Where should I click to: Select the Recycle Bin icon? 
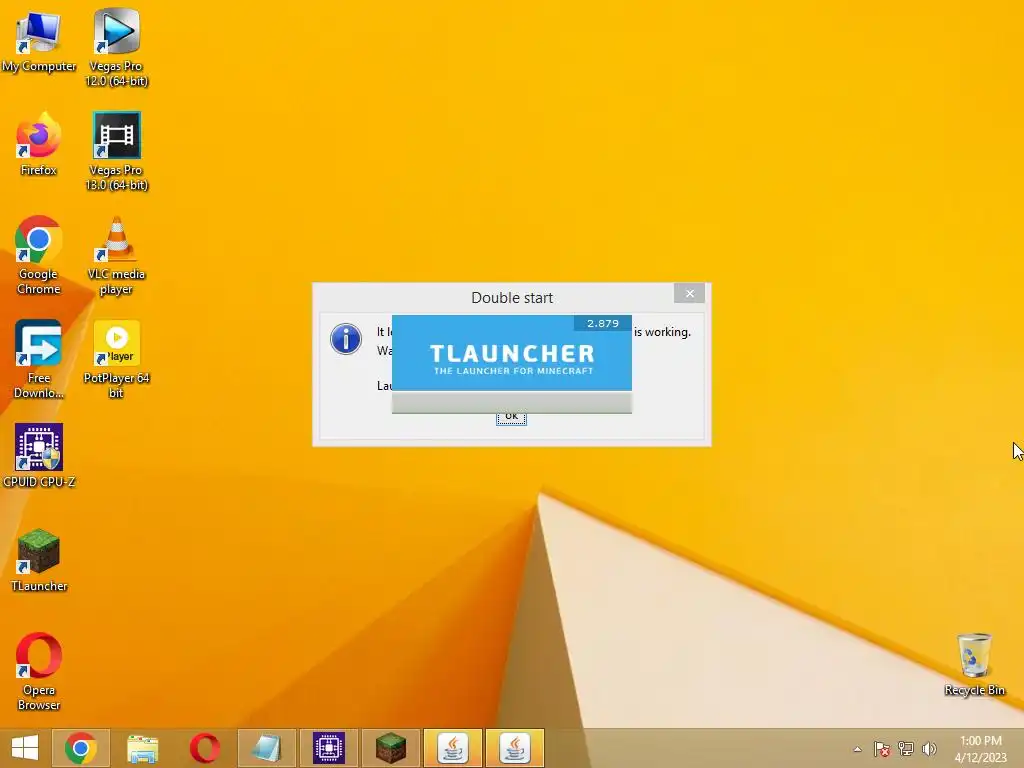[x=974, y=665]
